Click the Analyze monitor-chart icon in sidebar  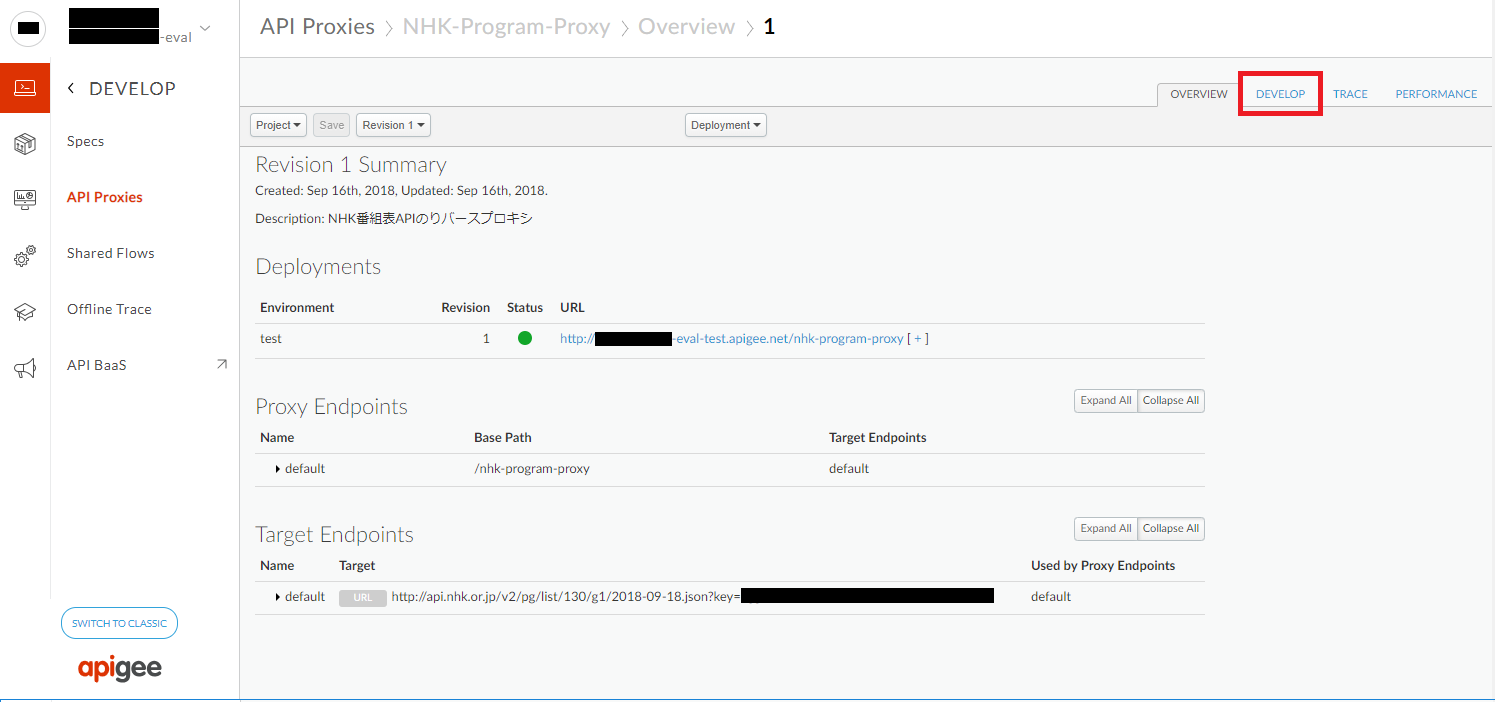point(24,199)
